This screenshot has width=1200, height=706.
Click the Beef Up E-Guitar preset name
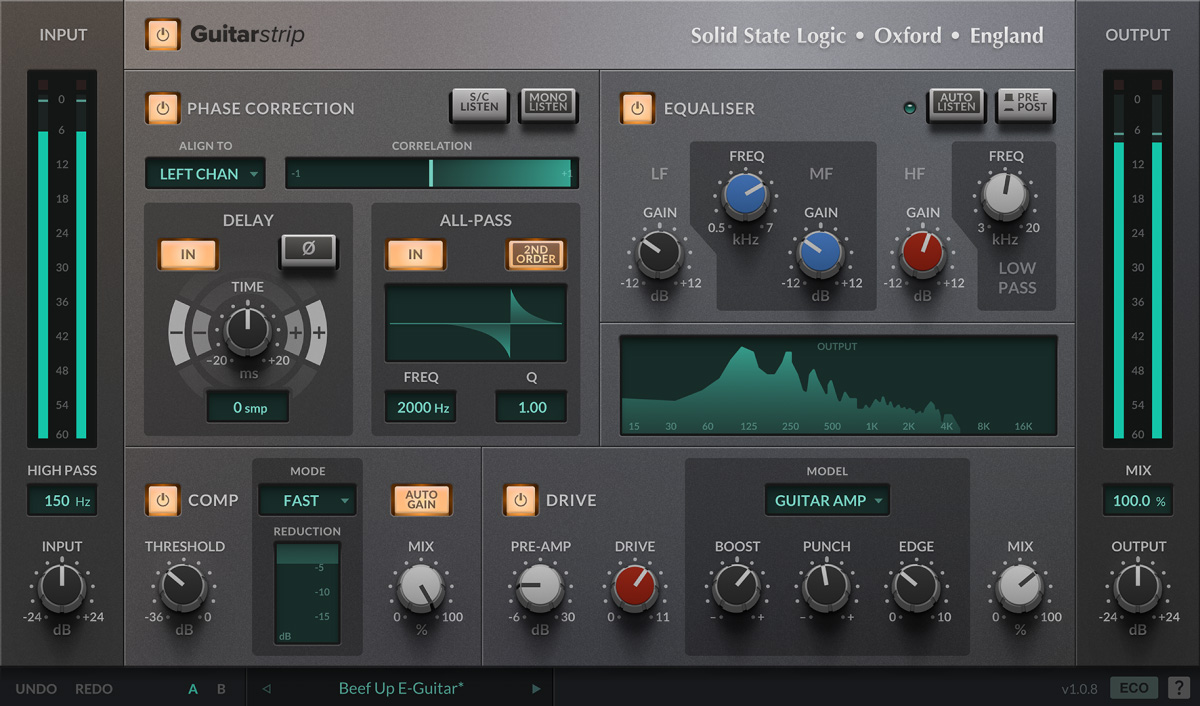pyautogui.click(x=404, y=688)
